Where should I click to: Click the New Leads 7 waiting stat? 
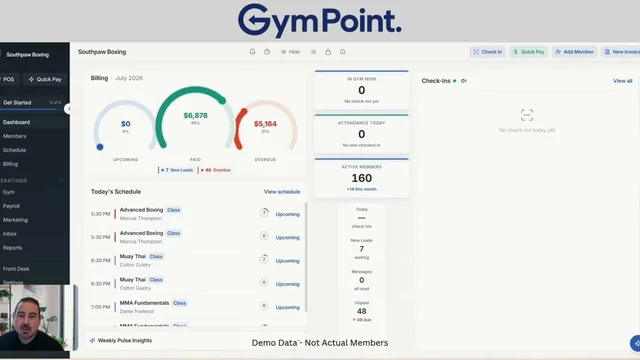coord(362,249)
